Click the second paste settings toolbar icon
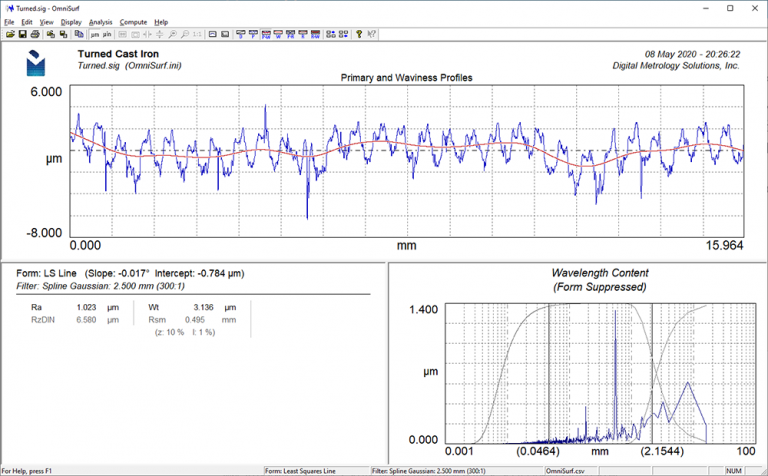The width and height of the screenshot is (768, 476). click(63, 34)
